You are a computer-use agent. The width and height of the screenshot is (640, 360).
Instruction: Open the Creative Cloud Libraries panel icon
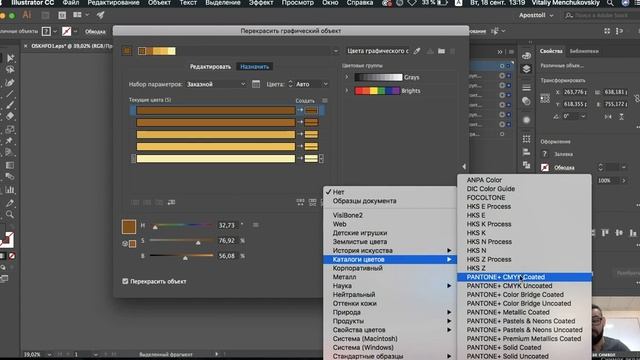527,56
